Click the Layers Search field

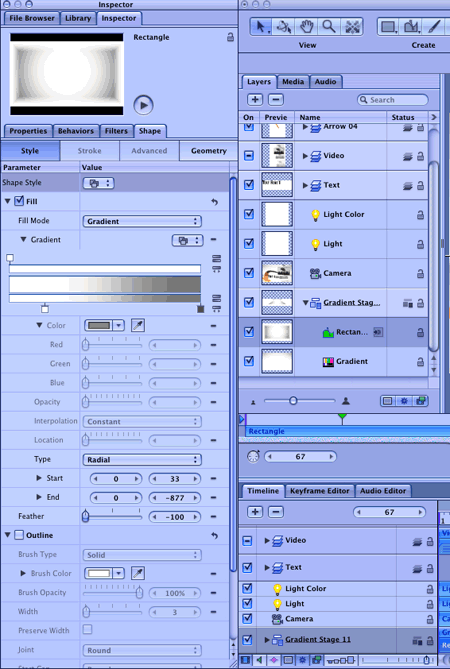(392, 99)
